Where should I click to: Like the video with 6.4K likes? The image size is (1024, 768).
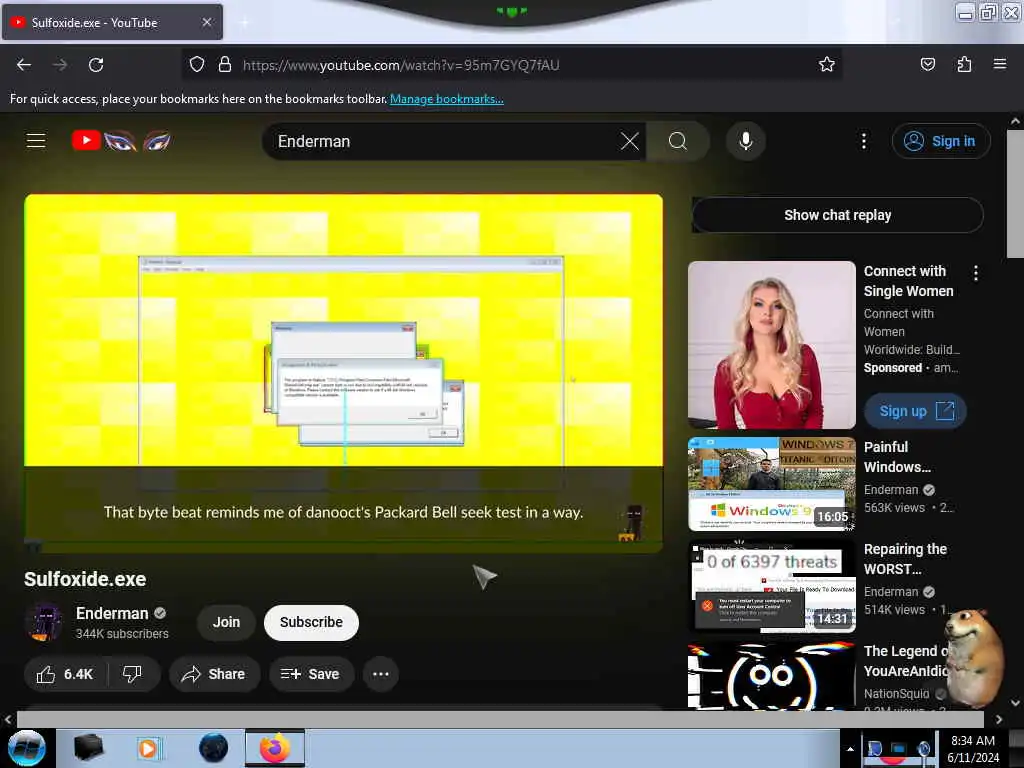pyautogui.click(x=65, y=674)
